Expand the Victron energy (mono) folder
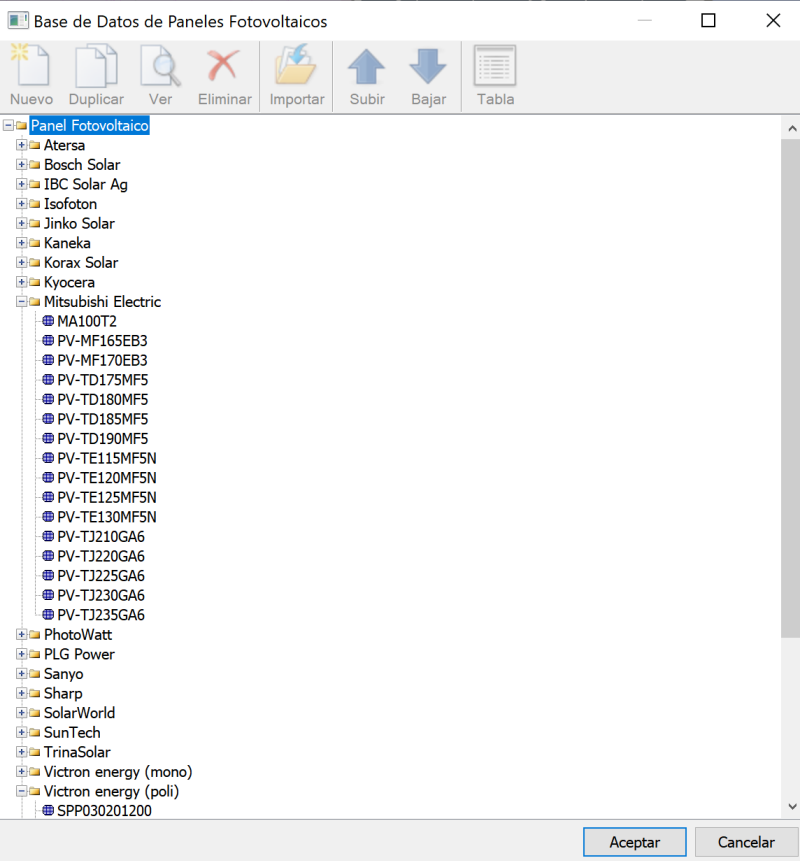800x861 pixels. click(x=21, y=771)
